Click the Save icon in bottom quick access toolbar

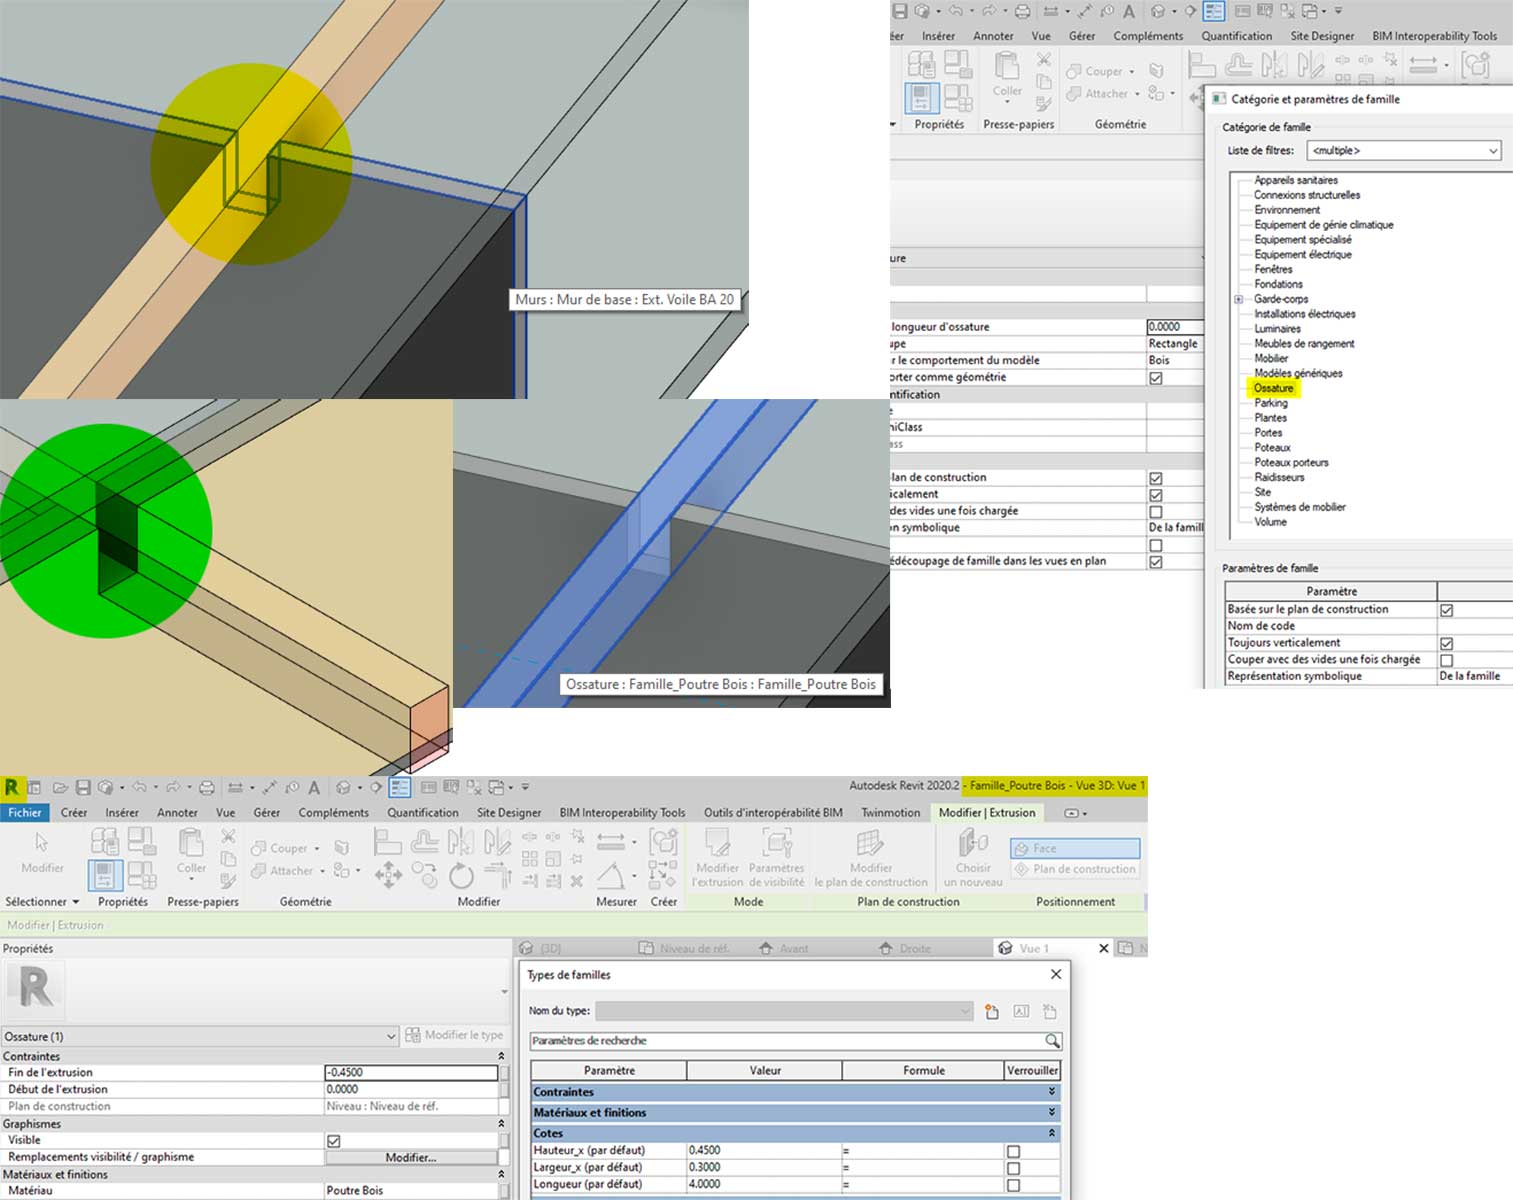[x=83, y=788]
